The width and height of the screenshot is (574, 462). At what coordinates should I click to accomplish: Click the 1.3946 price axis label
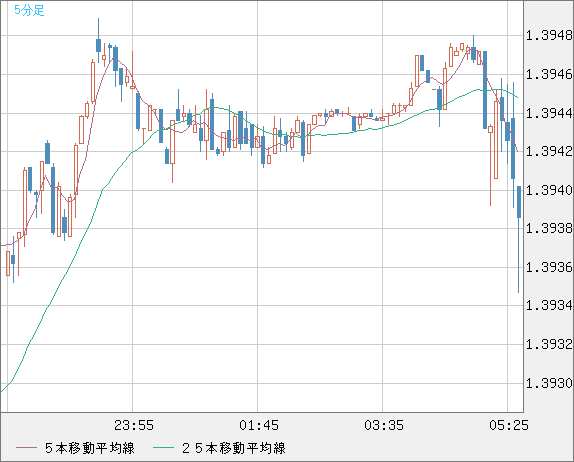click(x=549, y=74)
